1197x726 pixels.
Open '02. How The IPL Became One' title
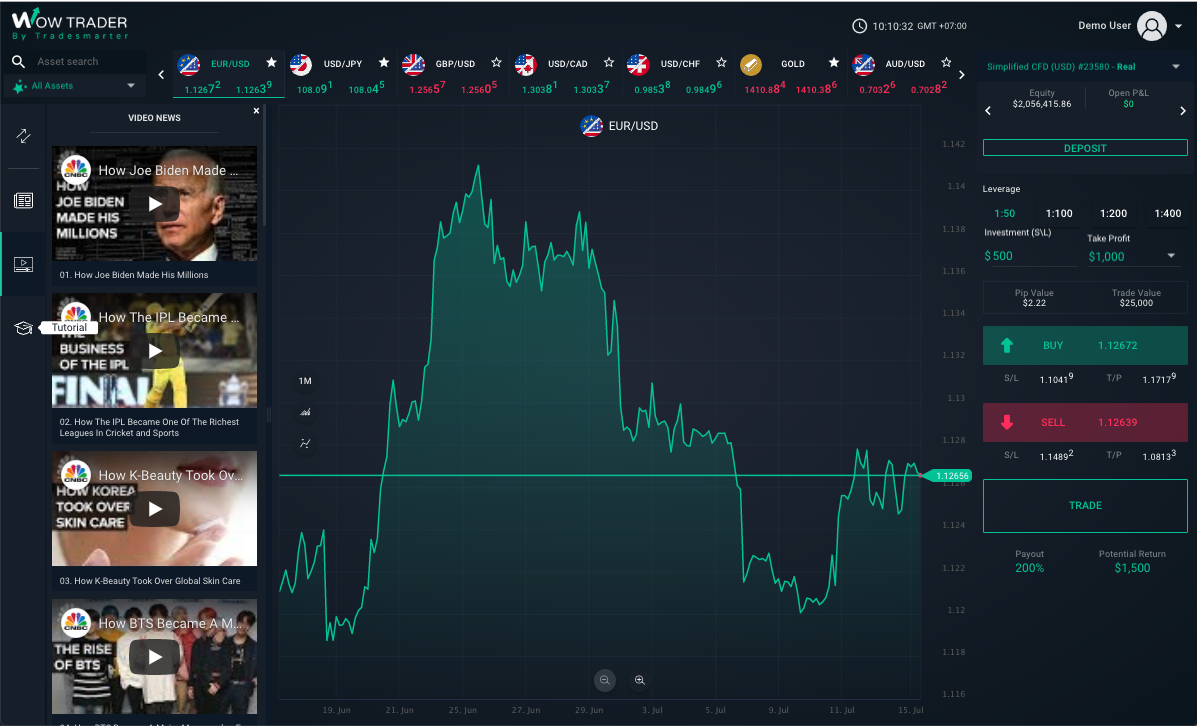[149, 427]
